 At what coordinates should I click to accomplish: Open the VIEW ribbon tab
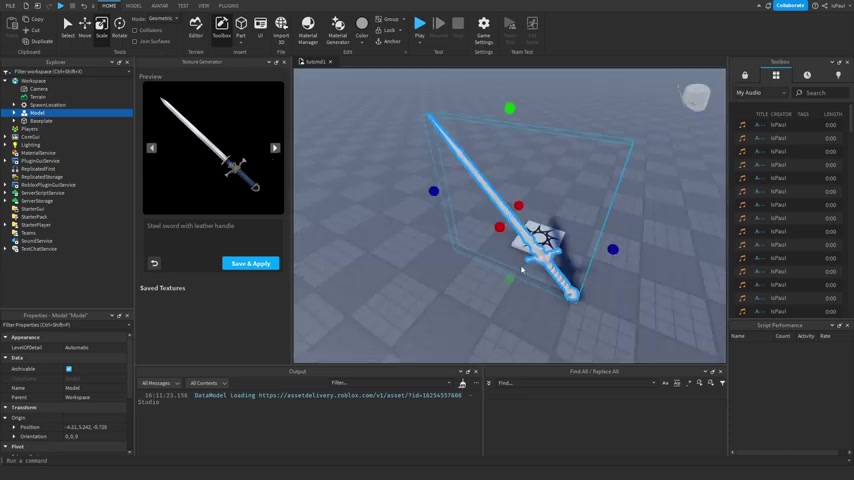pyautogui.click(x=204, y=5)
